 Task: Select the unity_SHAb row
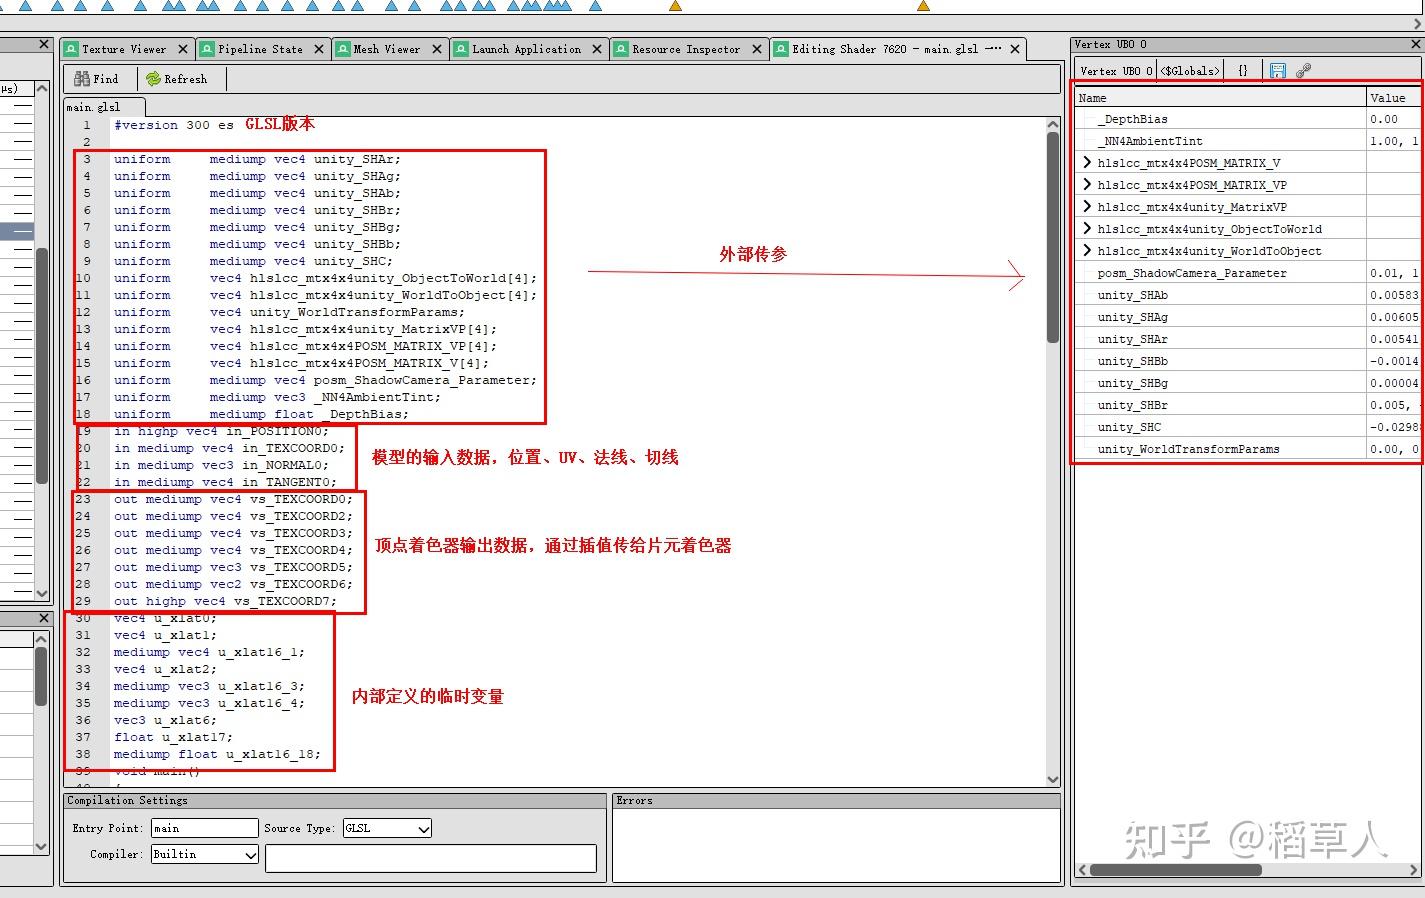click(1247, 295)
